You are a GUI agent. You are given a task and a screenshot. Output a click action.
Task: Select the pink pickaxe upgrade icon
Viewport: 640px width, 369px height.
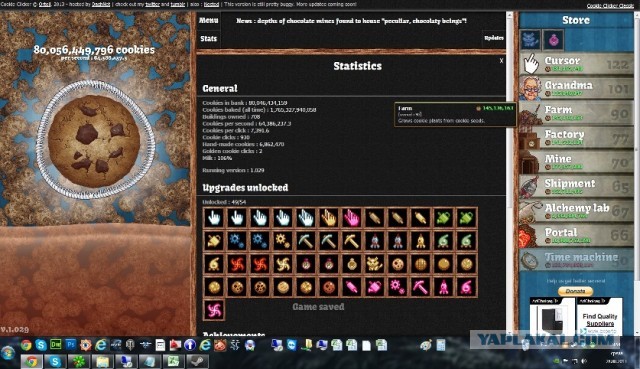[x=420, y=287]
